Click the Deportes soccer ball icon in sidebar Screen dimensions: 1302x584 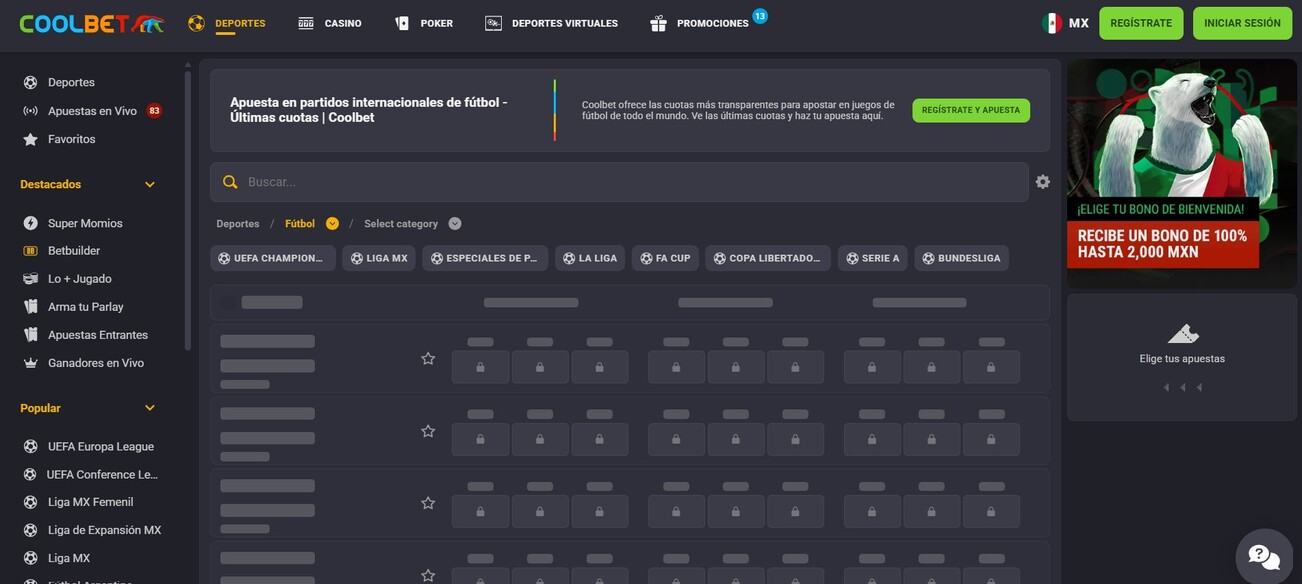(31, 83)
